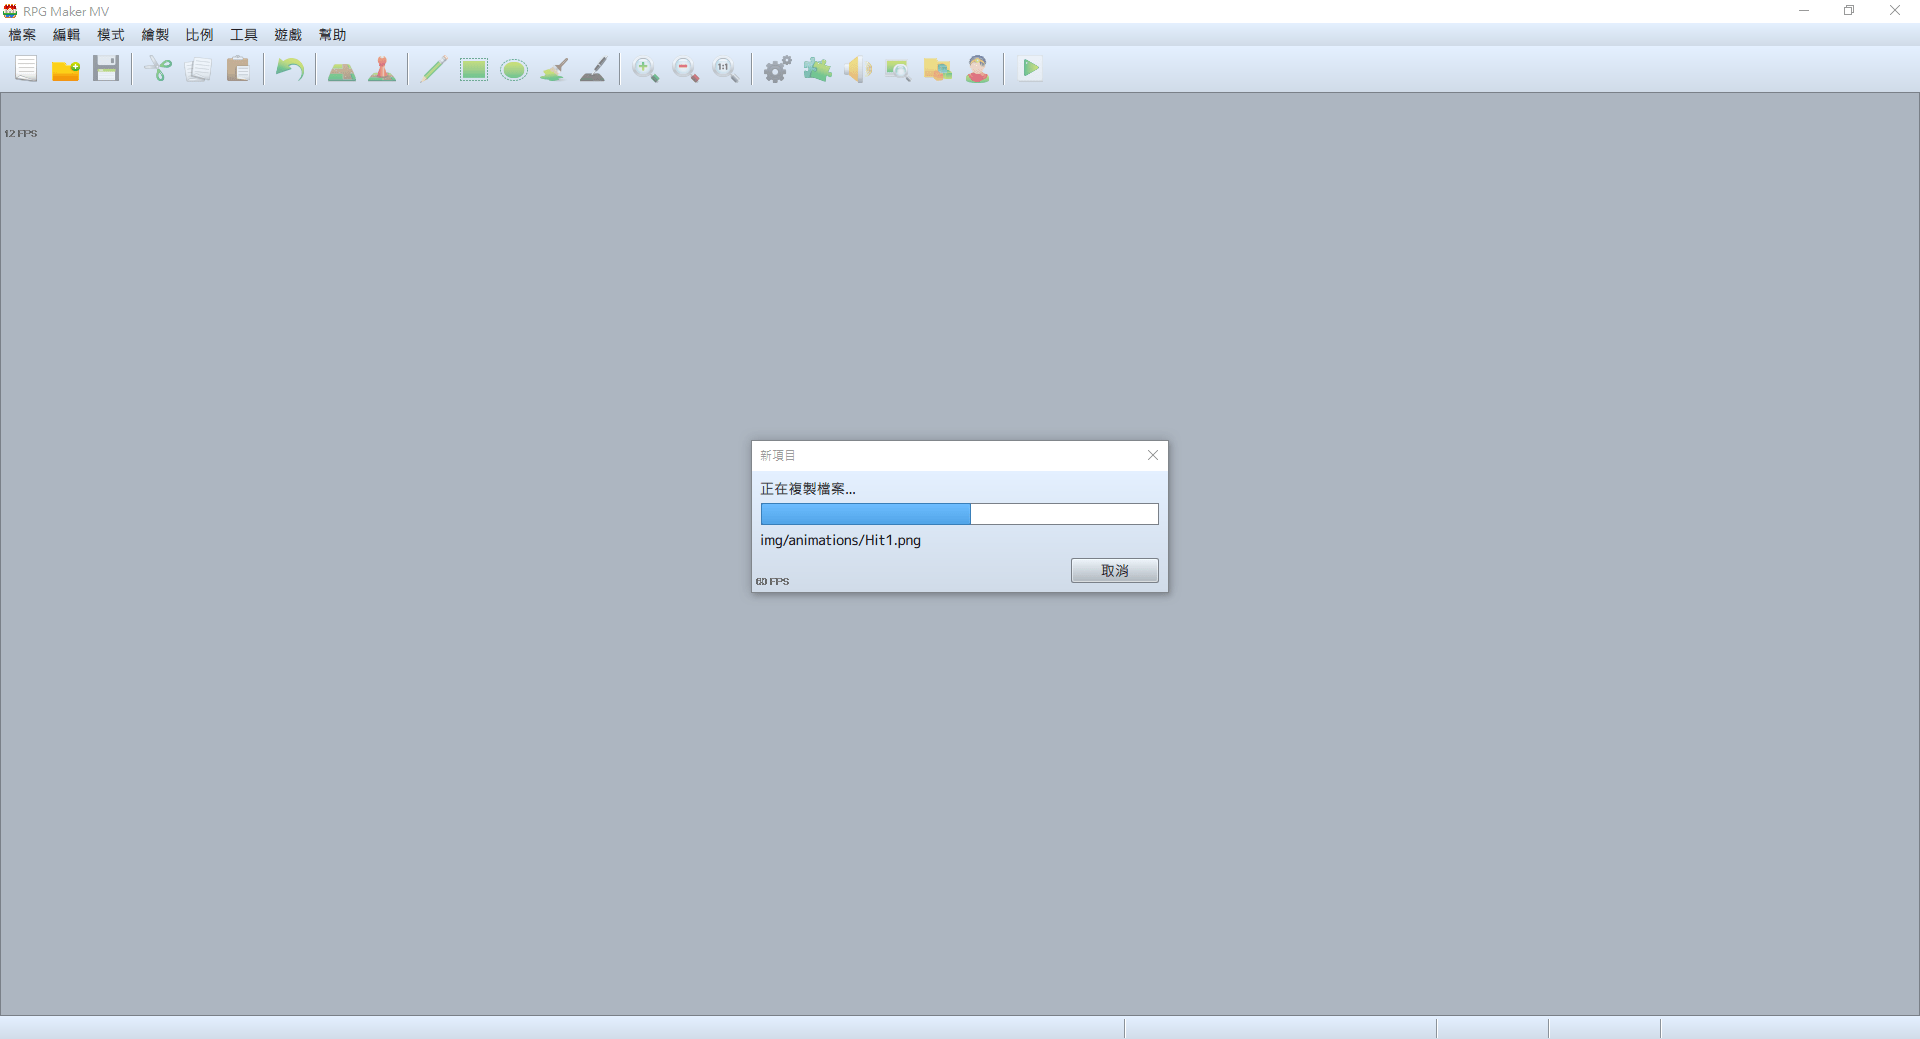Screen dimensions: 1920x1039
Task: Select the Map mode icon
Action: tap(342, 69)
